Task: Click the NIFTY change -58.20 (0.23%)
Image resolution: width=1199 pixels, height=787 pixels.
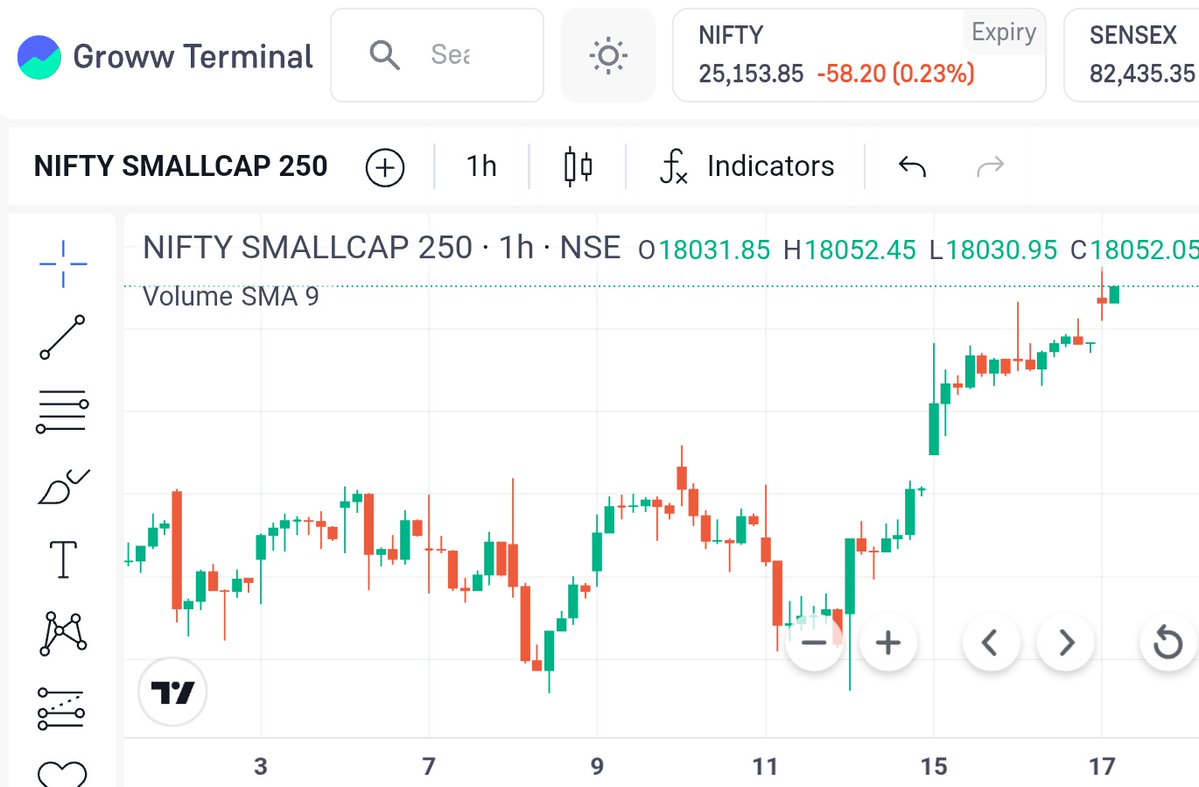Action: (x=895, y=73)
